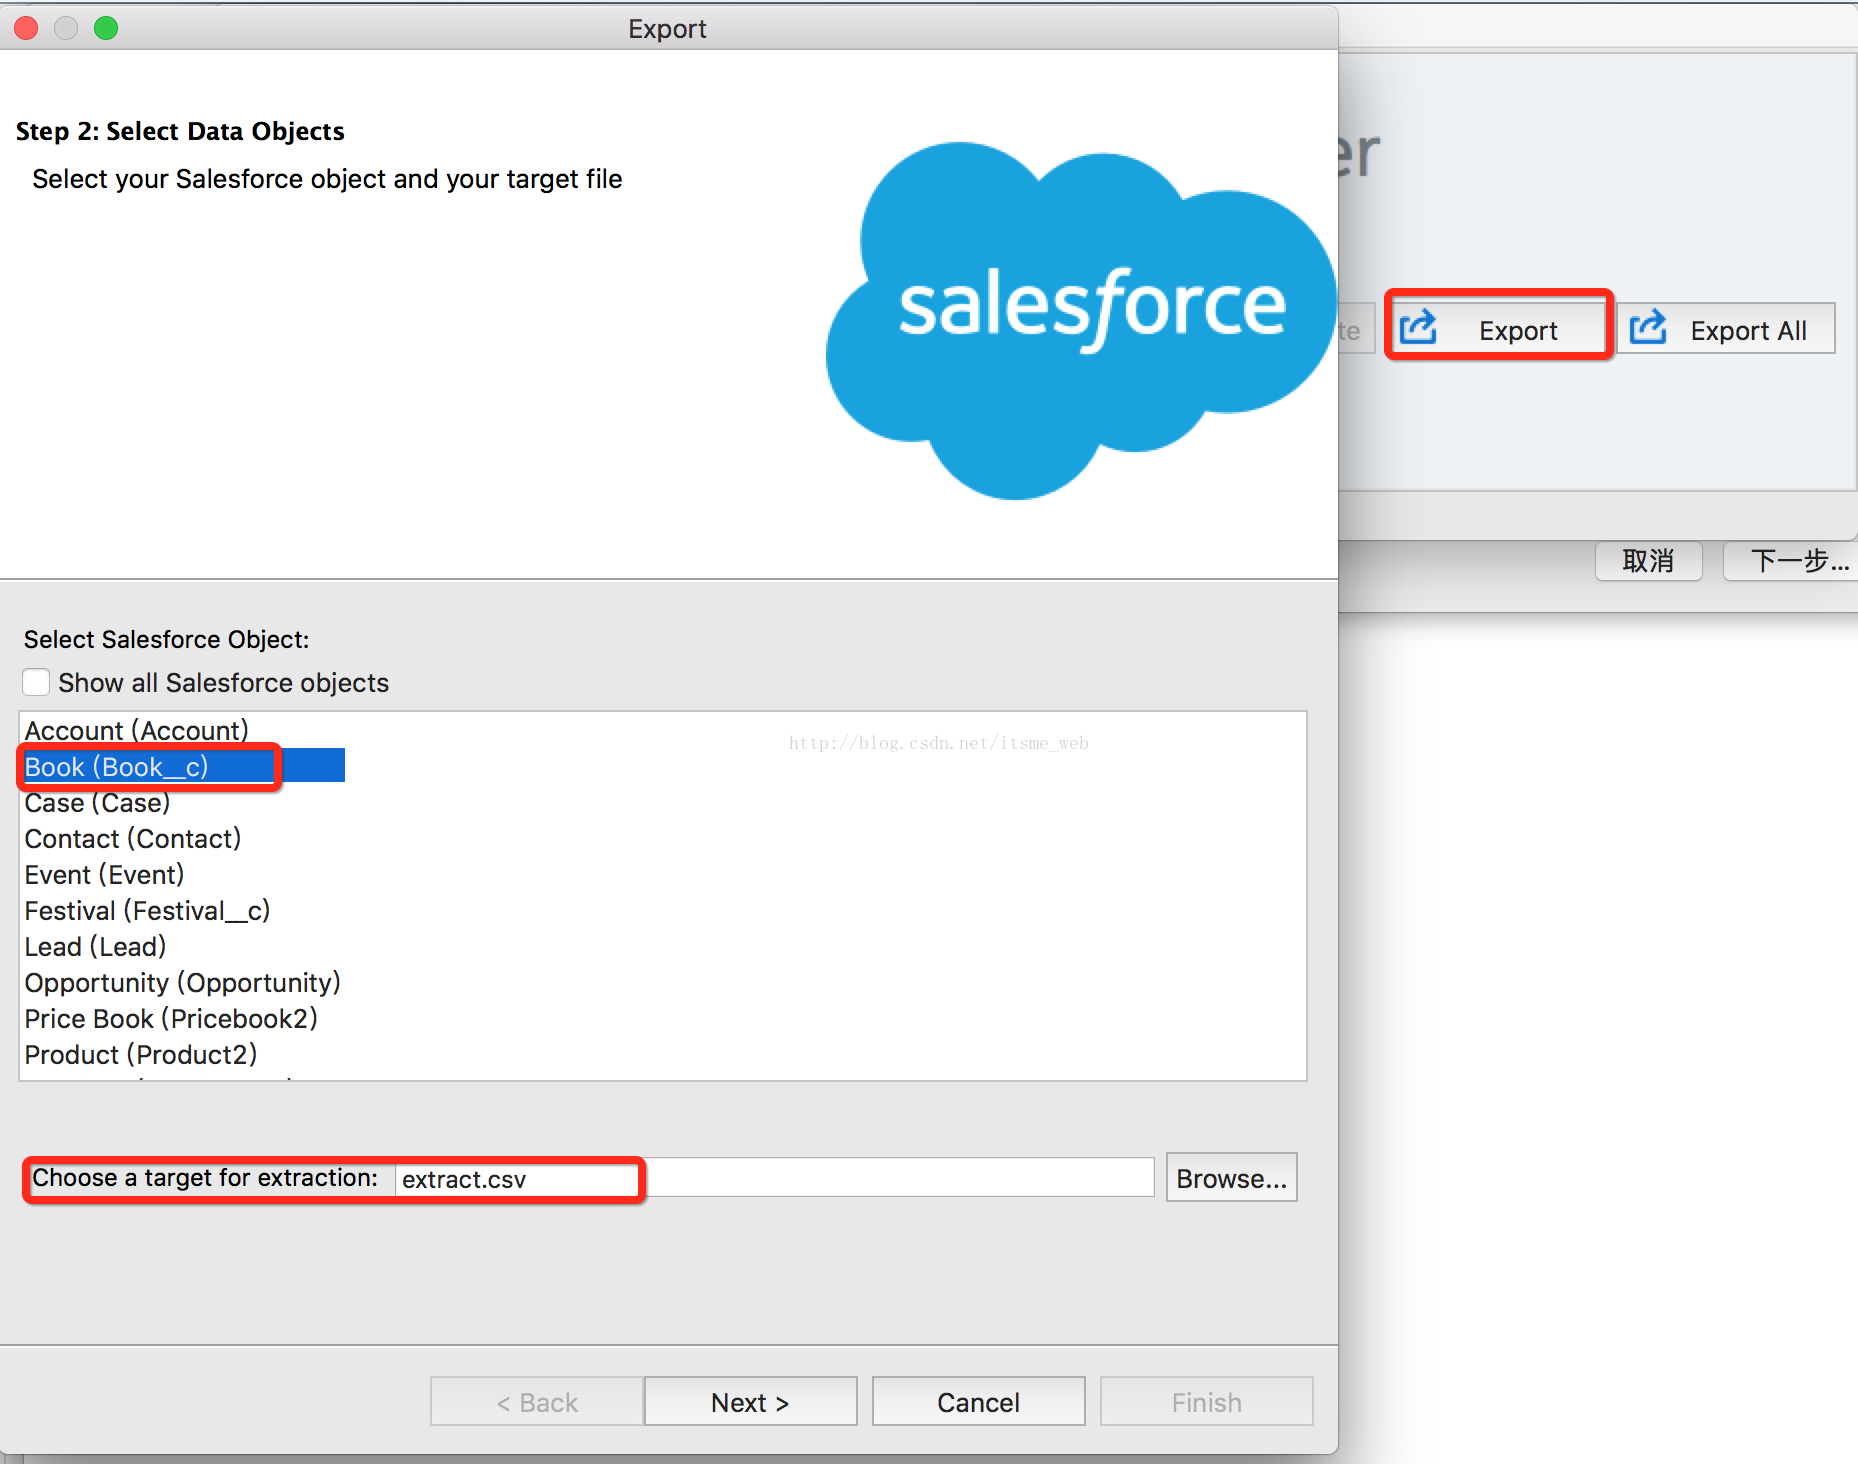The image size is (1858, 1464).
Task: Click Cancel in the Export dialog
Action: pyautogui.click(x=978, y=1402)
